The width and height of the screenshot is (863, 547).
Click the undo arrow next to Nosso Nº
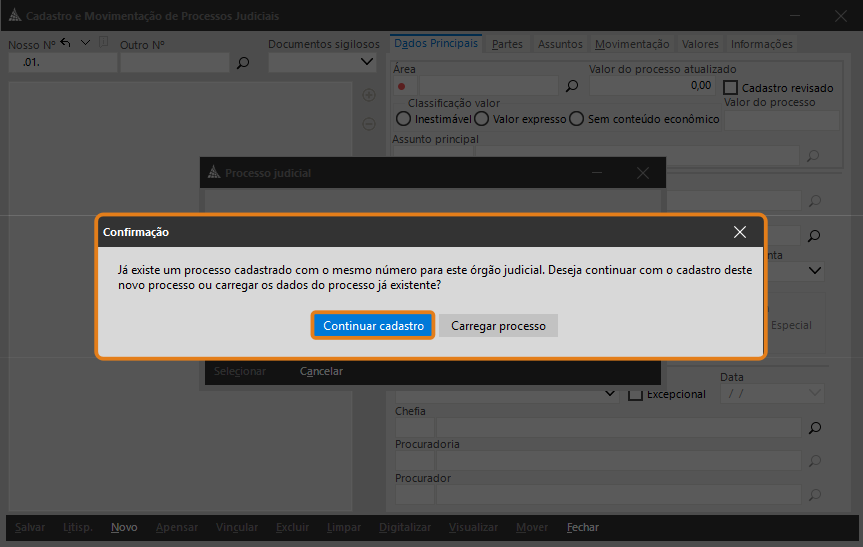tap(65, 42)
